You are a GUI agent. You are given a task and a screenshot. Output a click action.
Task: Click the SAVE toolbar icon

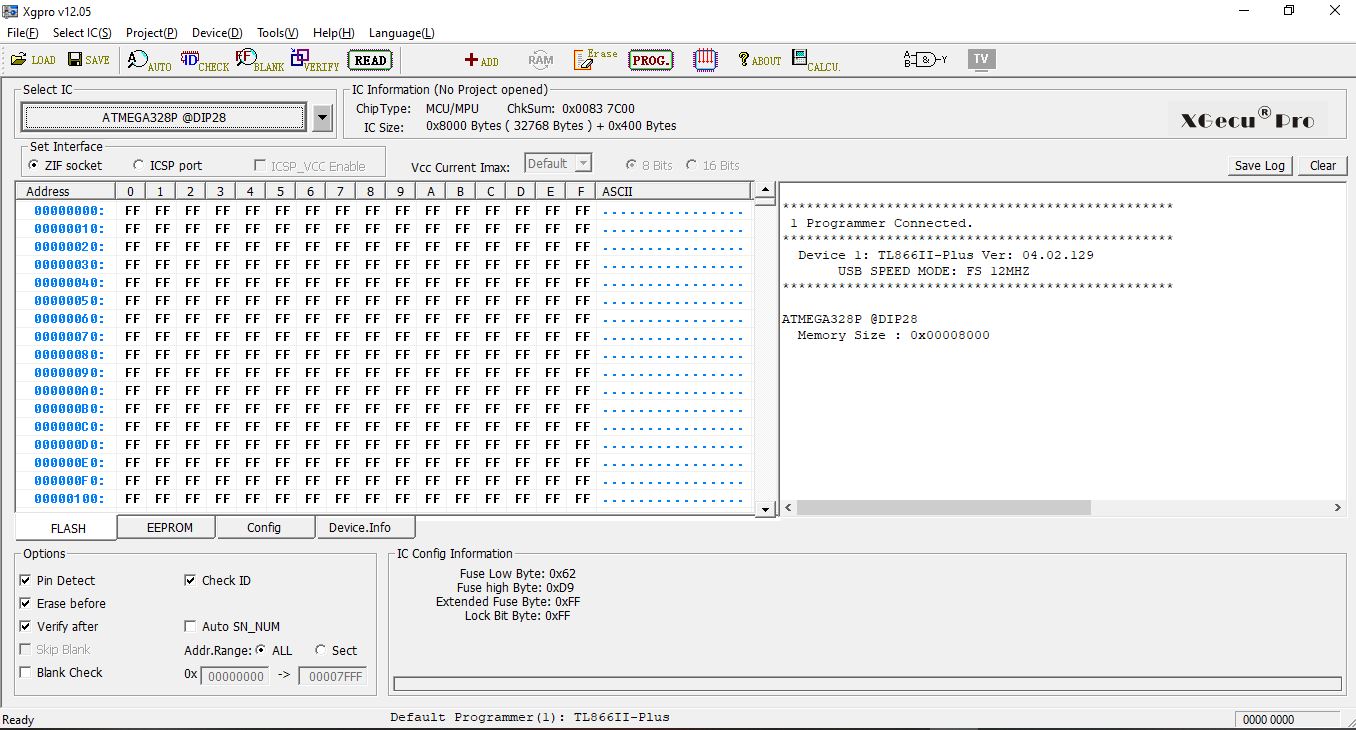[x=89, y=60]
